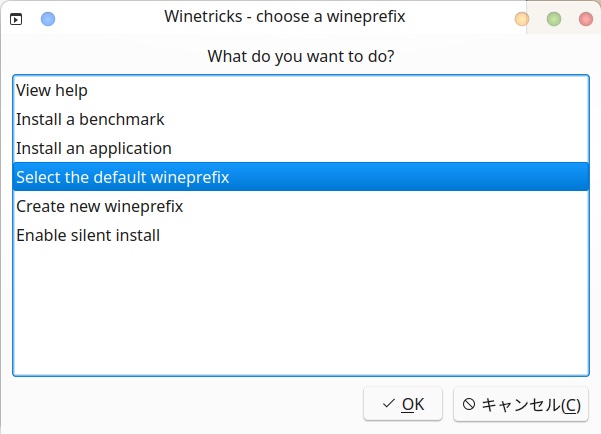Click empty title bar space right of the title
The height and width of the screenshot is (434, 601).
[x=460, y=18]
